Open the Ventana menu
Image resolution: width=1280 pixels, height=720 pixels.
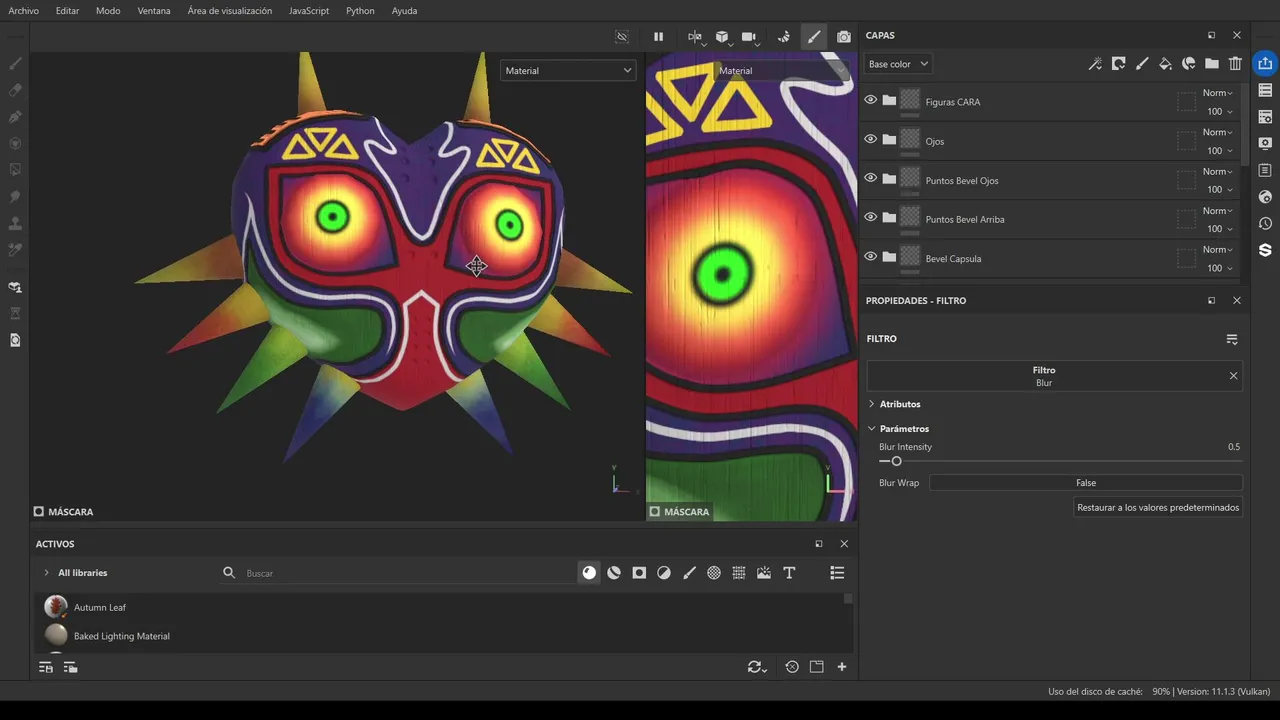(x=154, y=11)
